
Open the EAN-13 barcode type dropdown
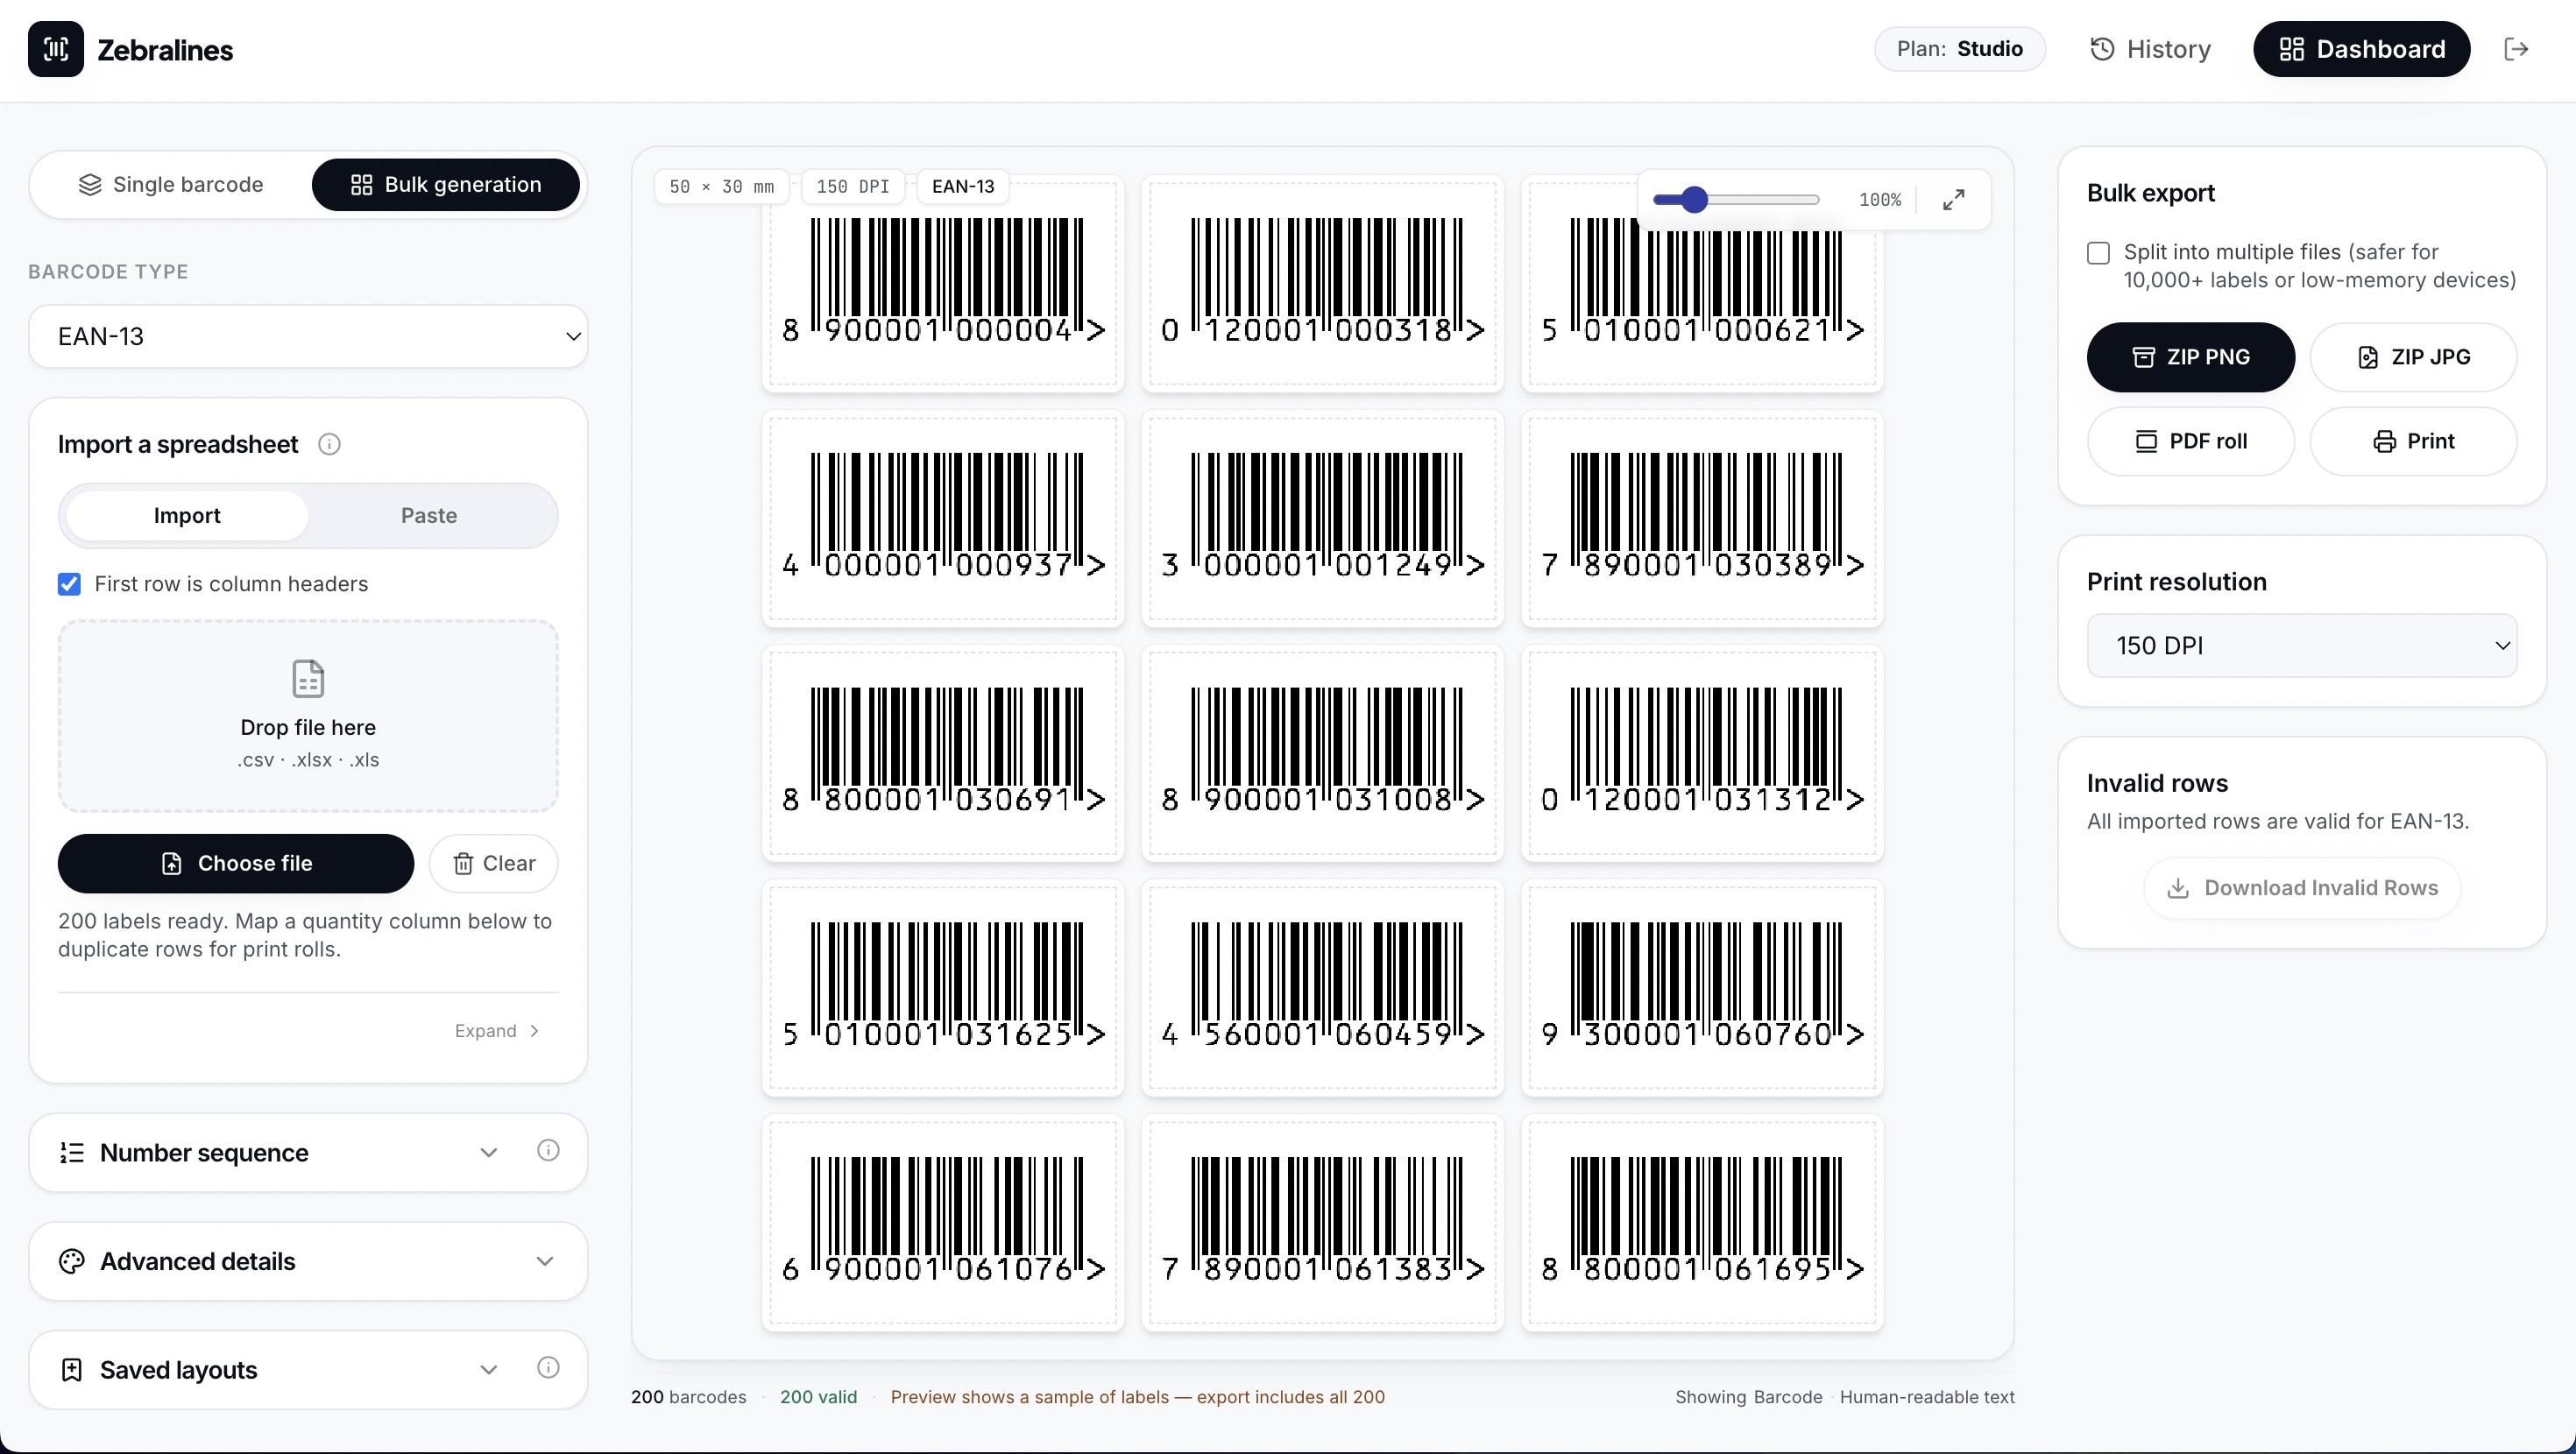(x=308, y=336)
